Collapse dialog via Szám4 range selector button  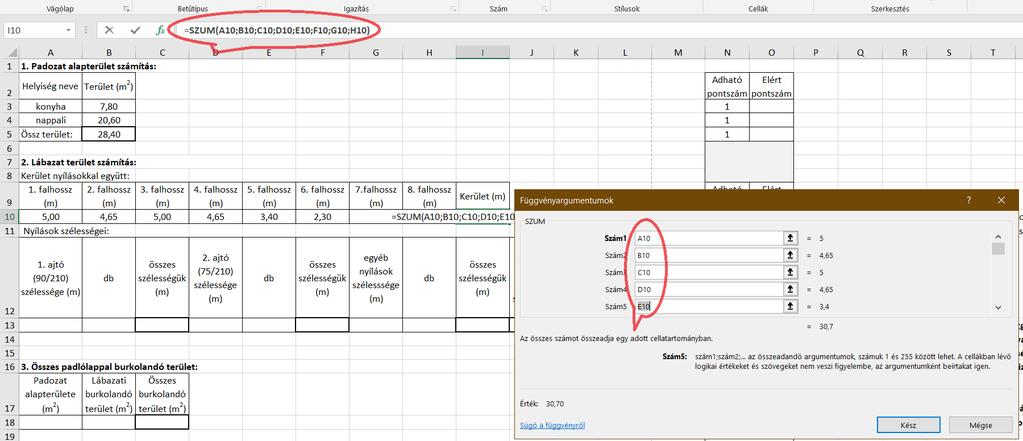click(790, 289)
